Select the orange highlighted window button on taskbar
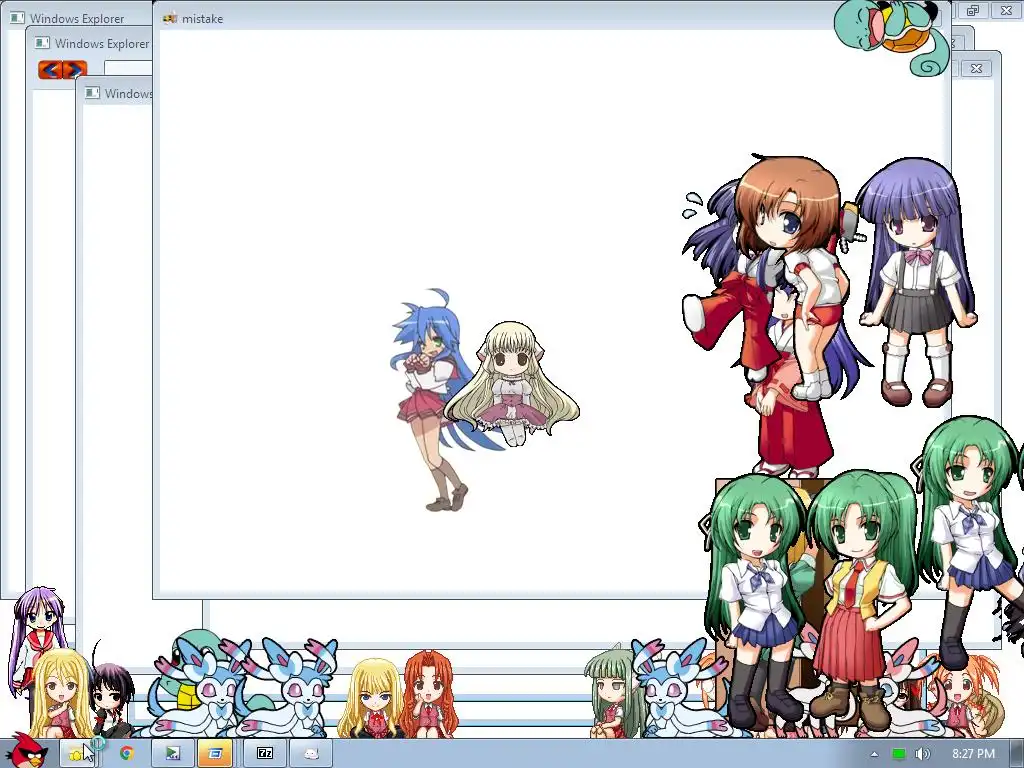 pos(216,754)
